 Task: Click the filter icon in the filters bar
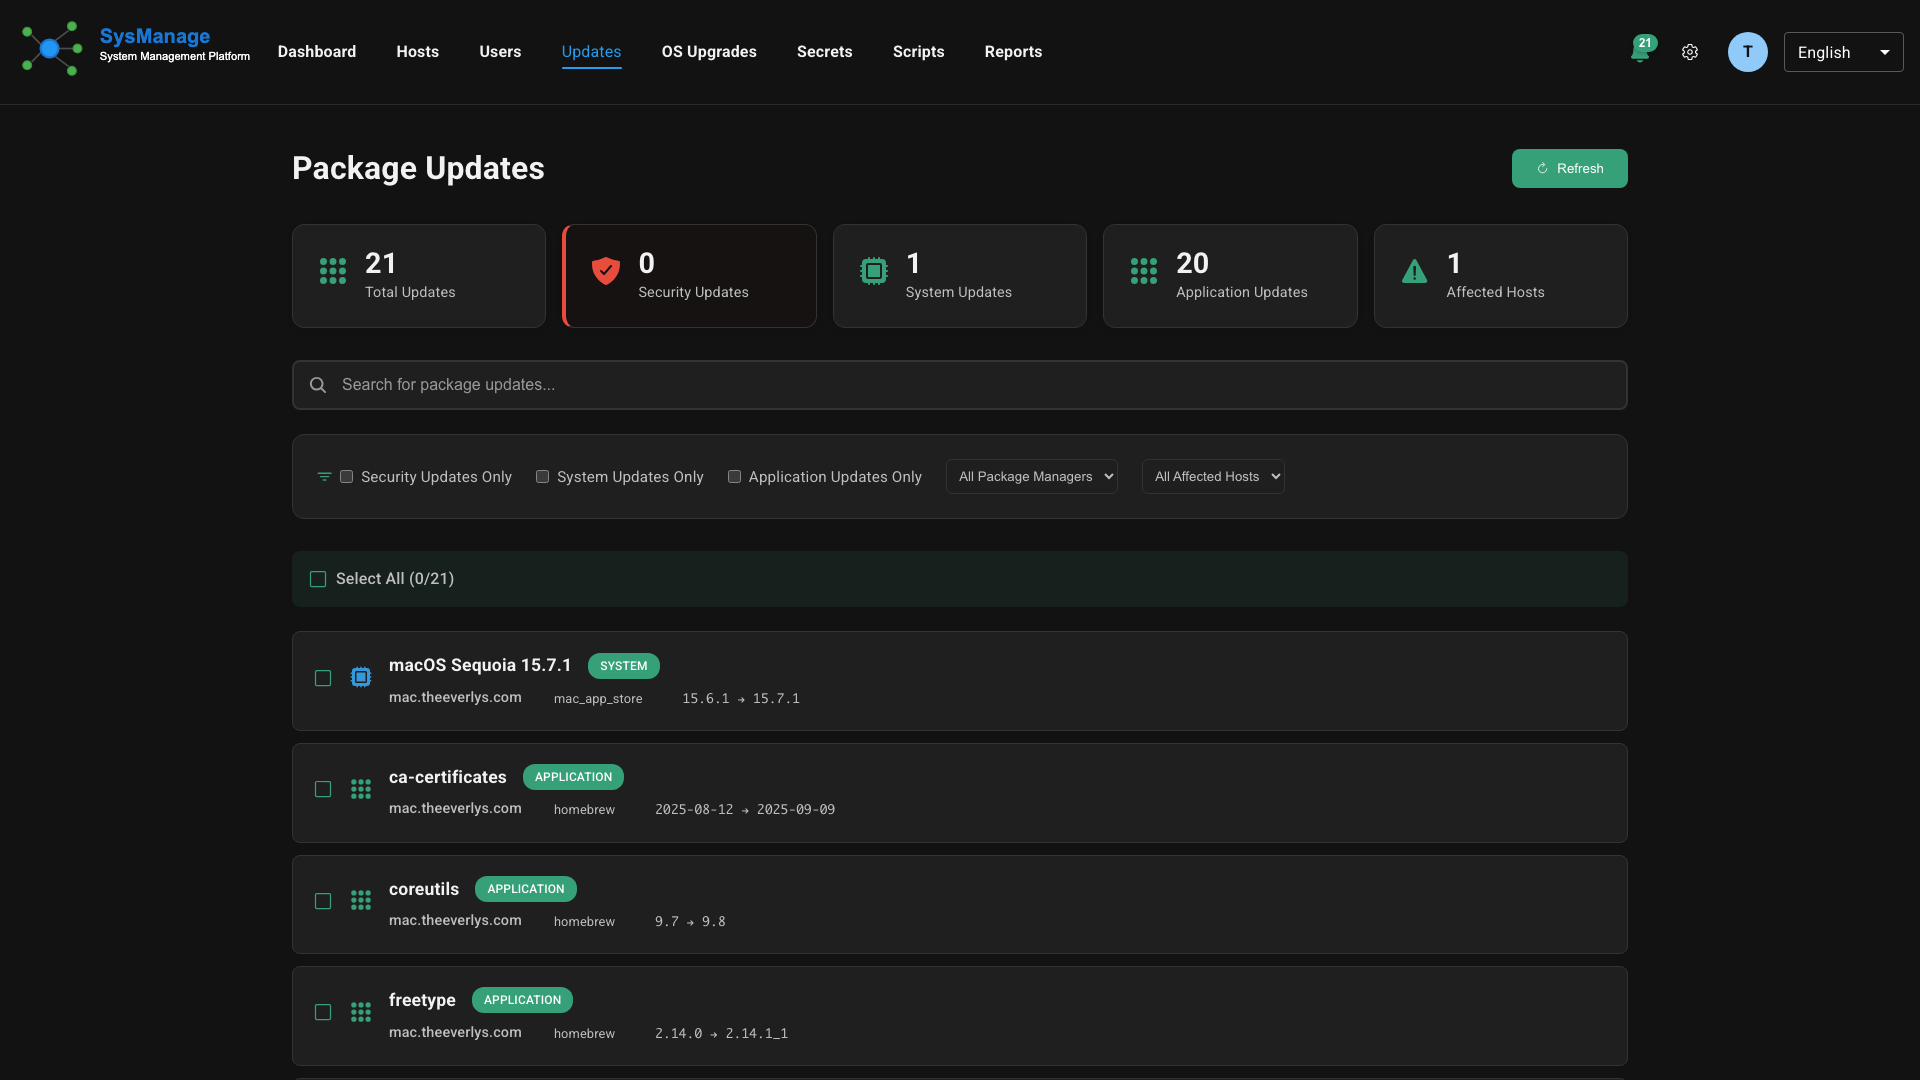(321, 476)
